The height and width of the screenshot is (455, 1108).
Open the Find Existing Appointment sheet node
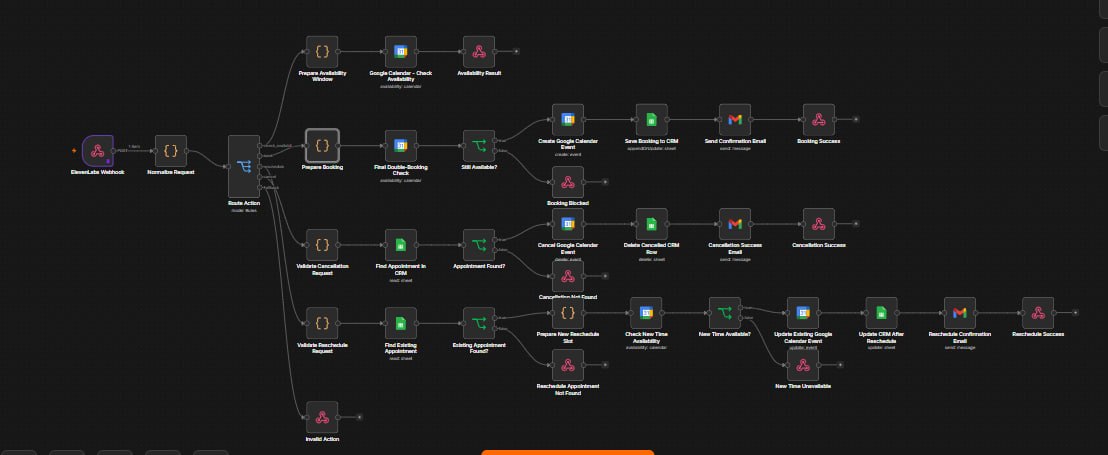(x=401, y=323)
